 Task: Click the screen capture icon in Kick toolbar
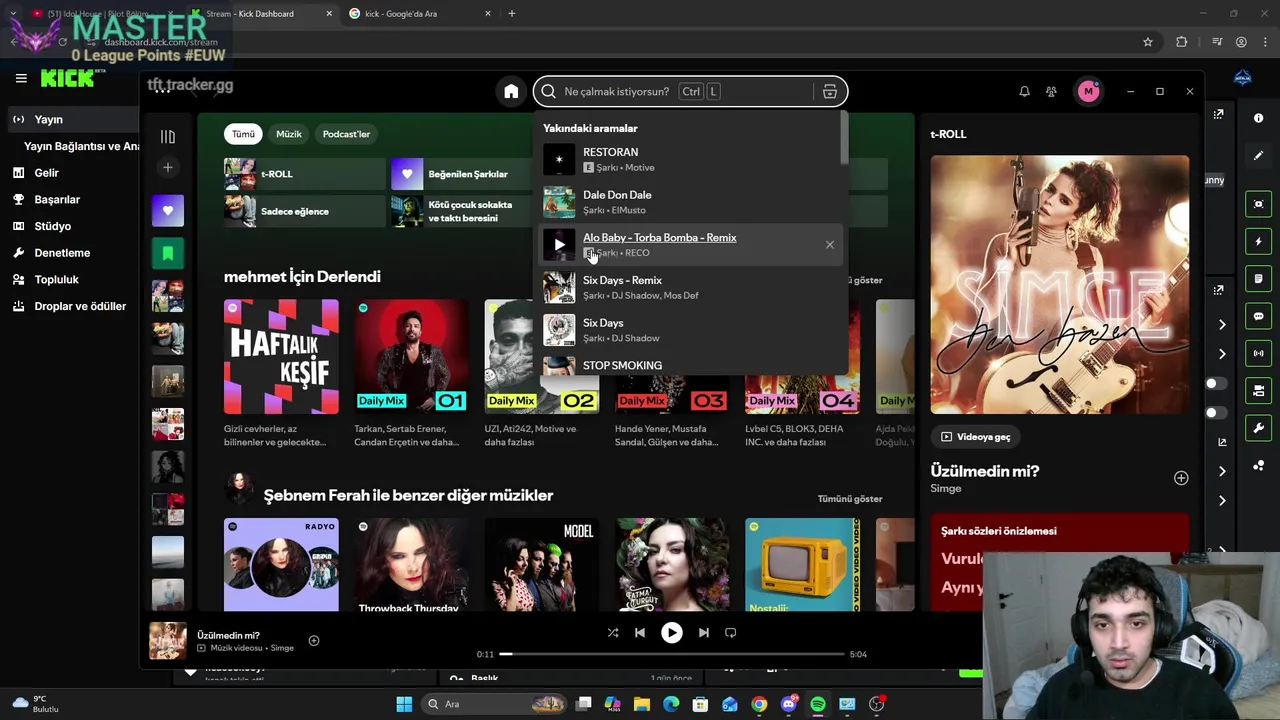[1258, 204]
